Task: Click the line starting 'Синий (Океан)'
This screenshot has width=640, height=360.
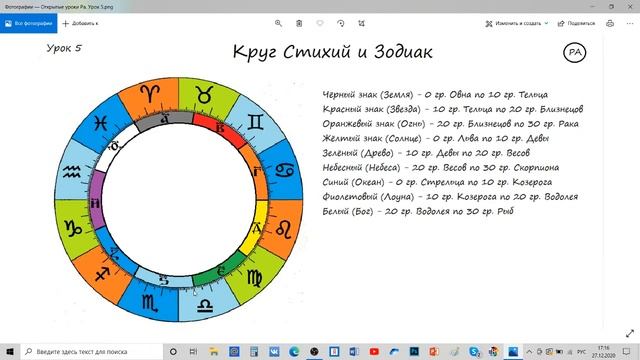Action: coord(437,182)
